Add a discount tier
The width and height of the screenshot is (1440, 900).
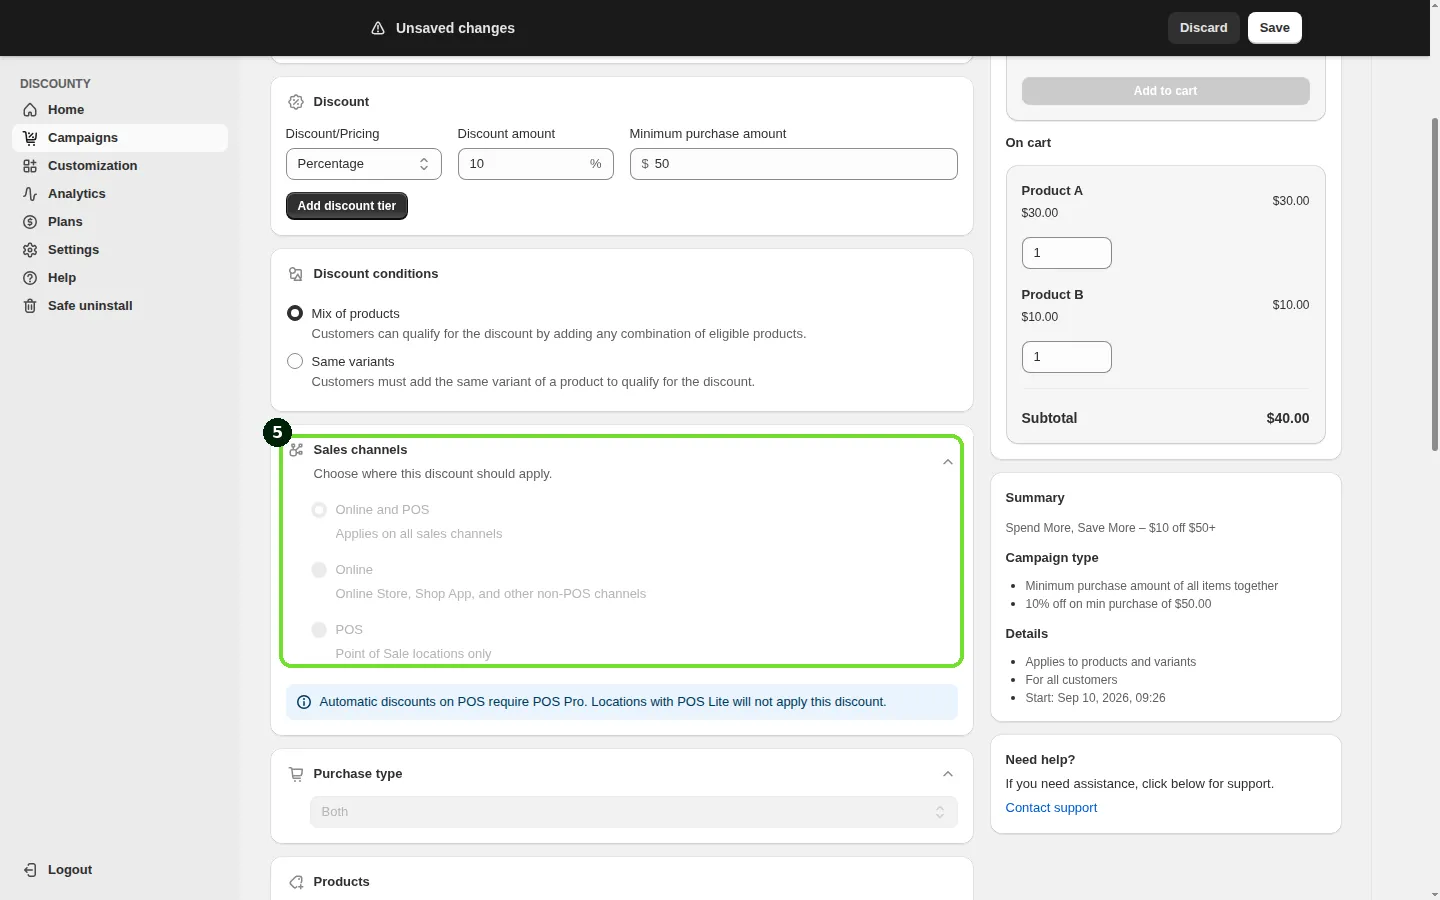click(347, 206)
